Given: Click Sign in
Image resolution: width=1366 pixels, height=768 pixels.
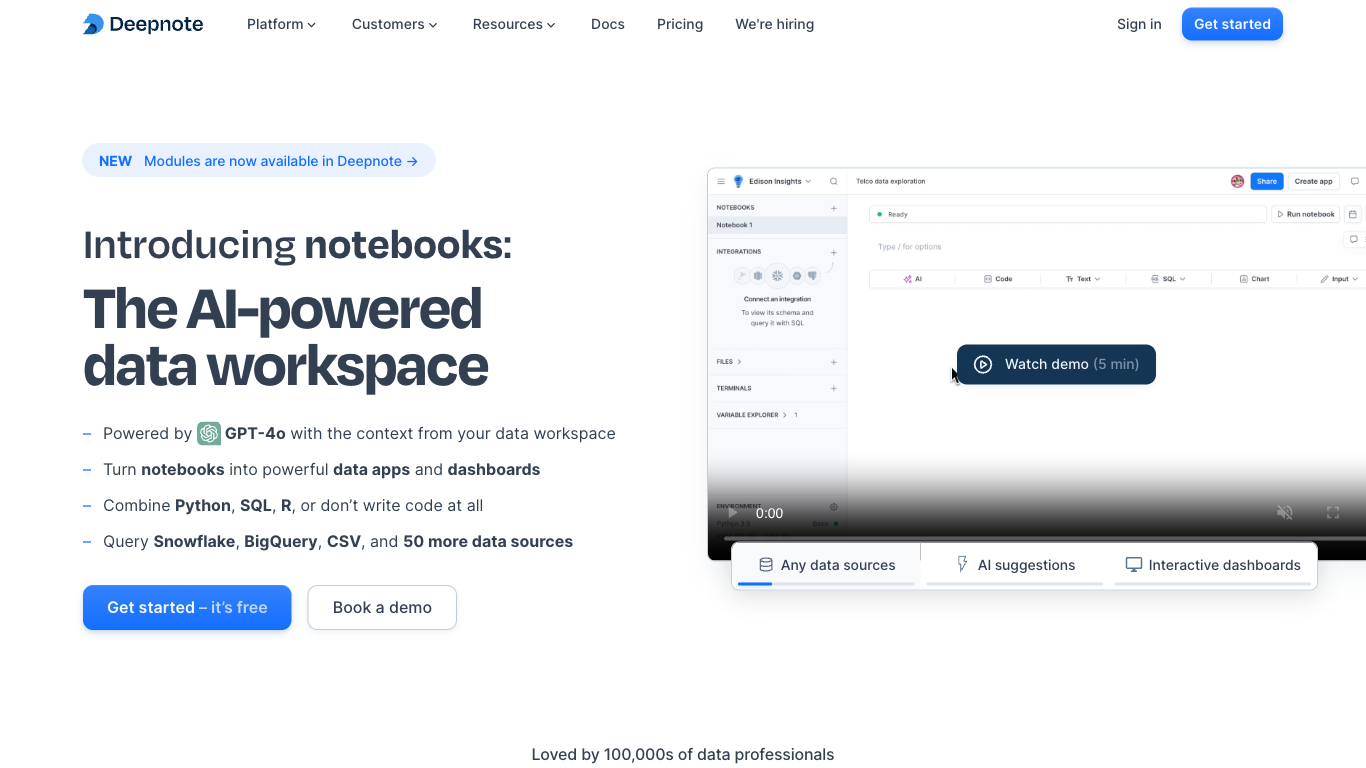Looking at the screenshot, I should point(1139,24).
